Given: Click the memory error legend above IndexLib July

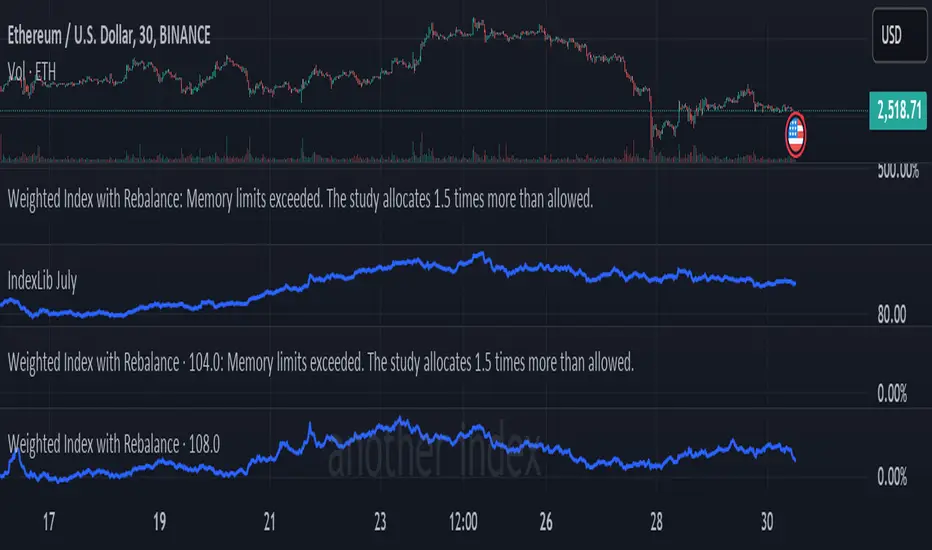Looking at the screenshot, I should 301,199.
